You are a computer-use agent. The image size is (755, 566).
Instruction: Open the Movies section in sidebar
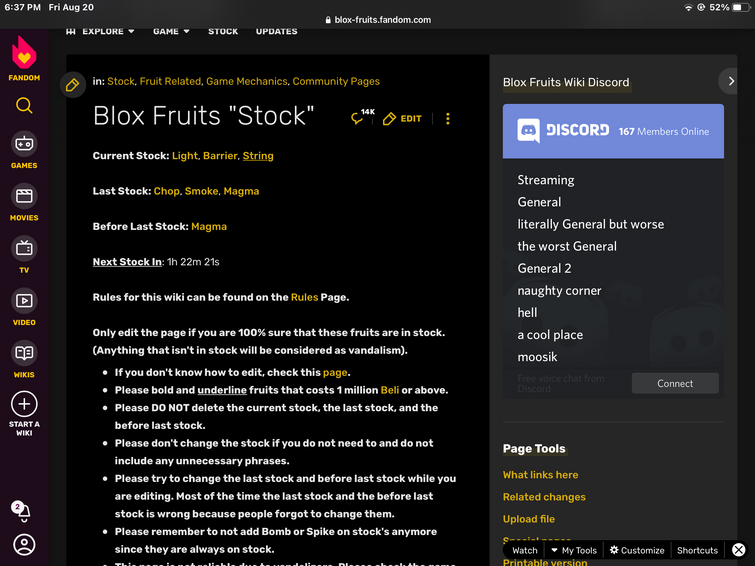tap(24, 197)
